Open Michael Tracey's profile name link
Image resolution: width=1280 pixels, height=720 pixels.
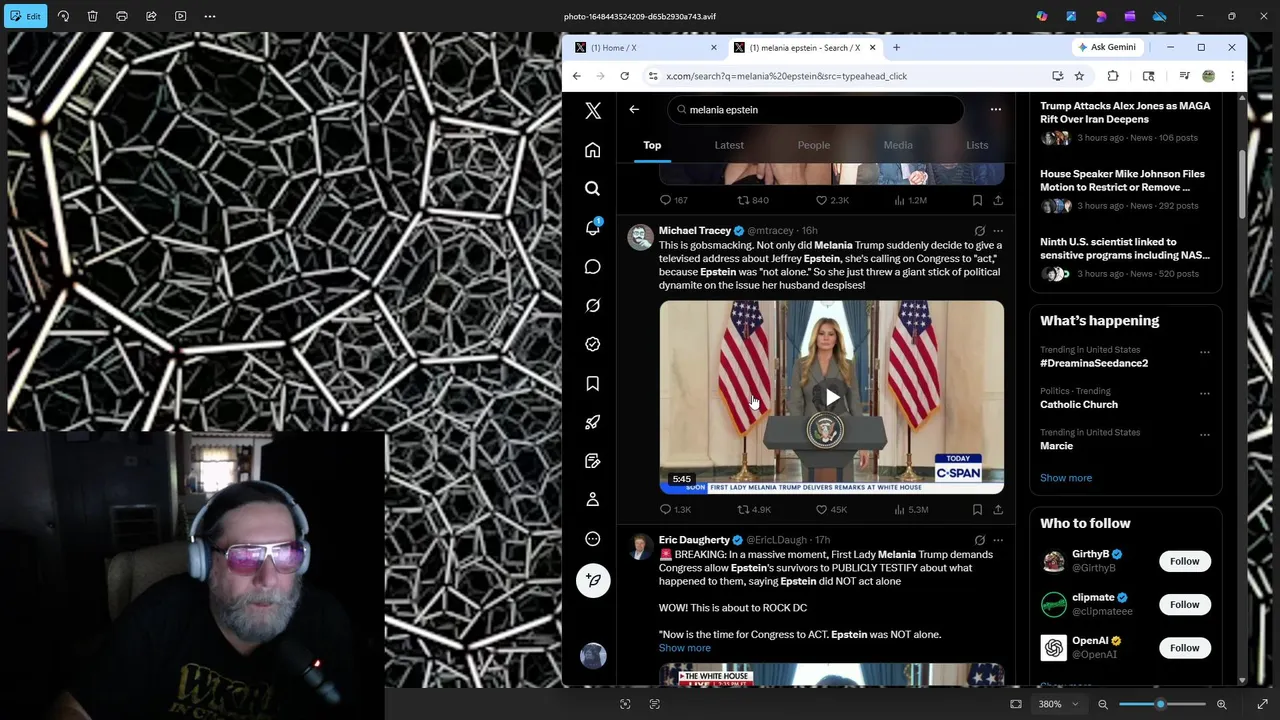point(695,231)
